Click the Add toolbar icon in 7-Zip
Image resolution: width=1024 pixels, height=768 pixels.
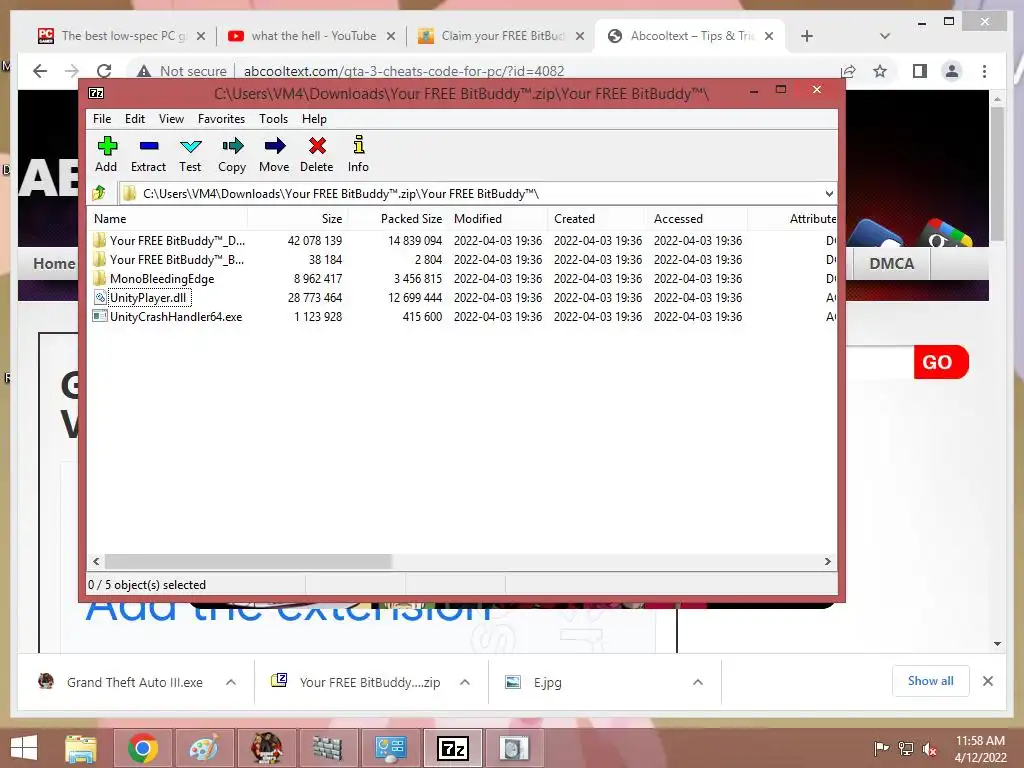106,154
